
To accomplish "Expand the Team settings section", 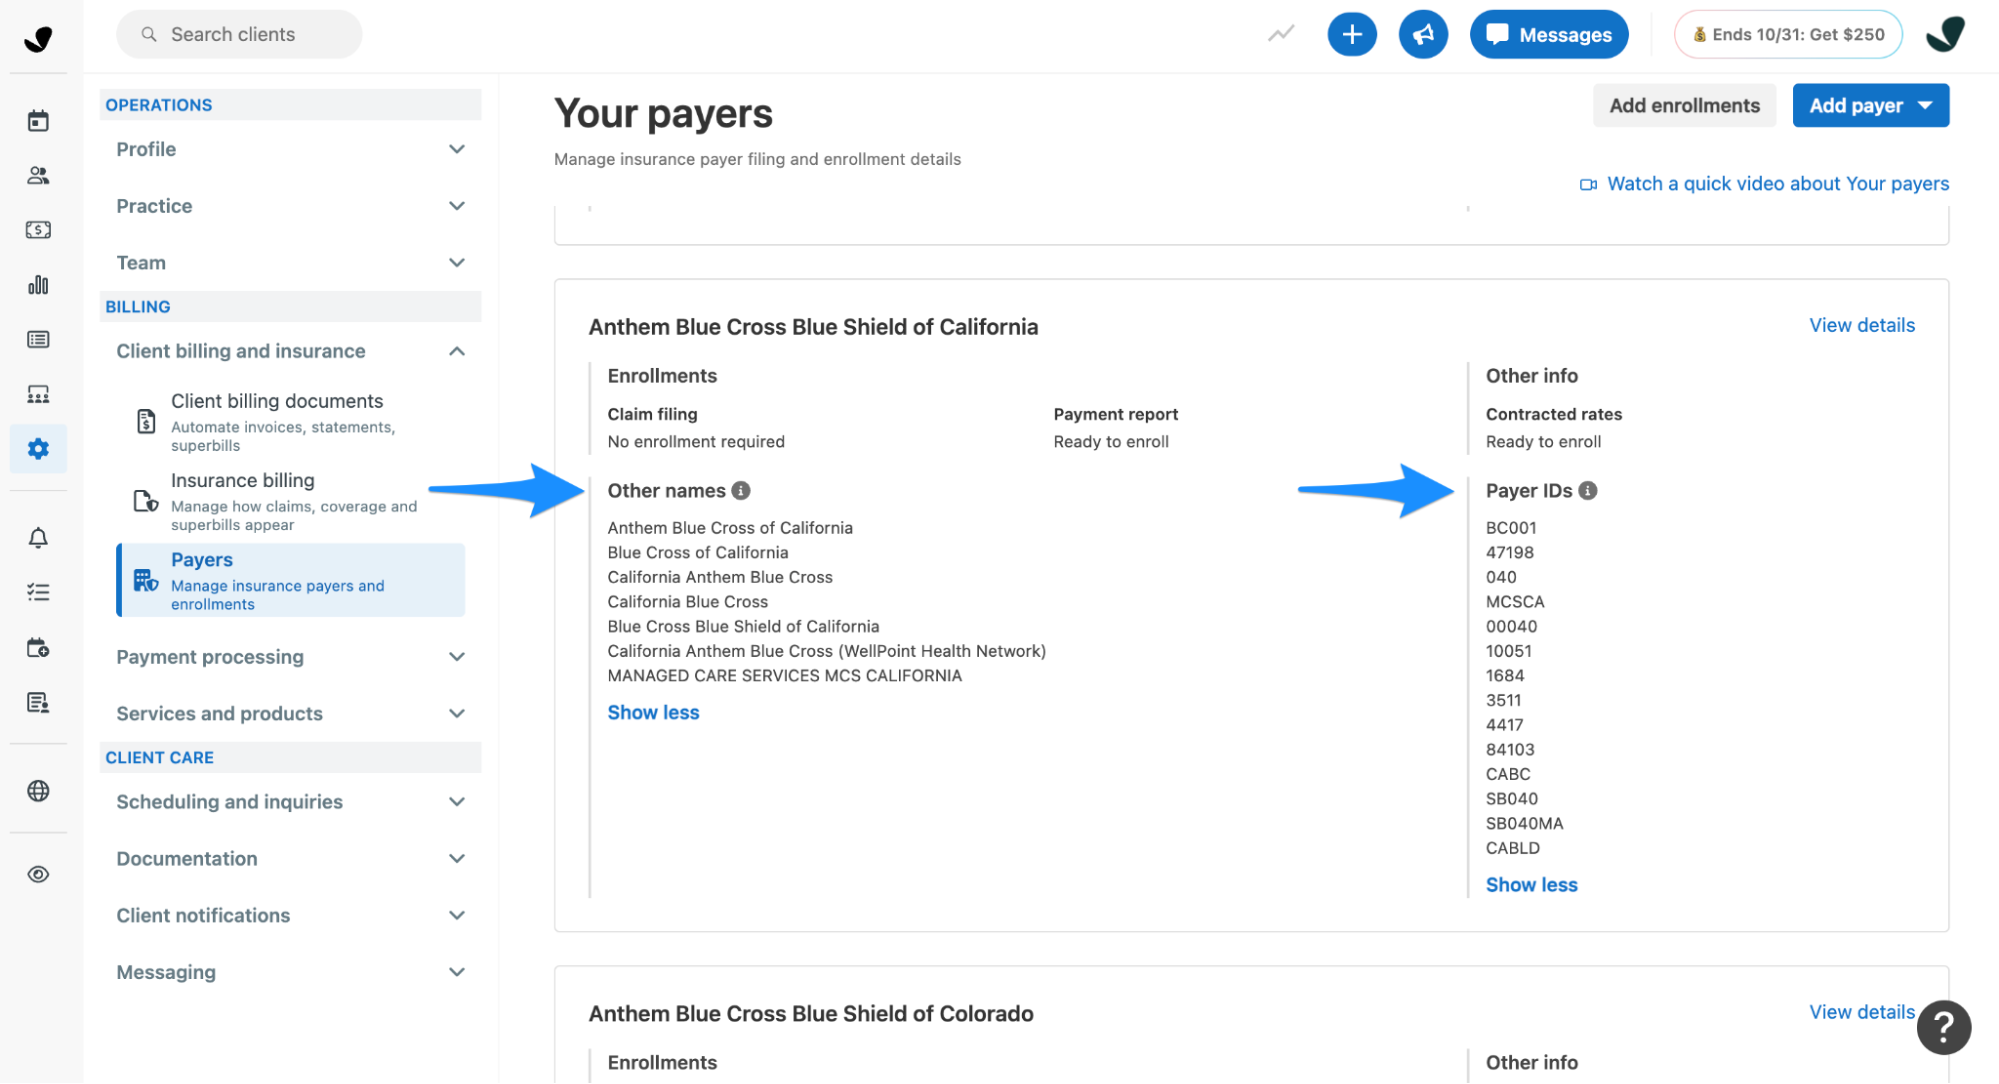I will (290, 263).
